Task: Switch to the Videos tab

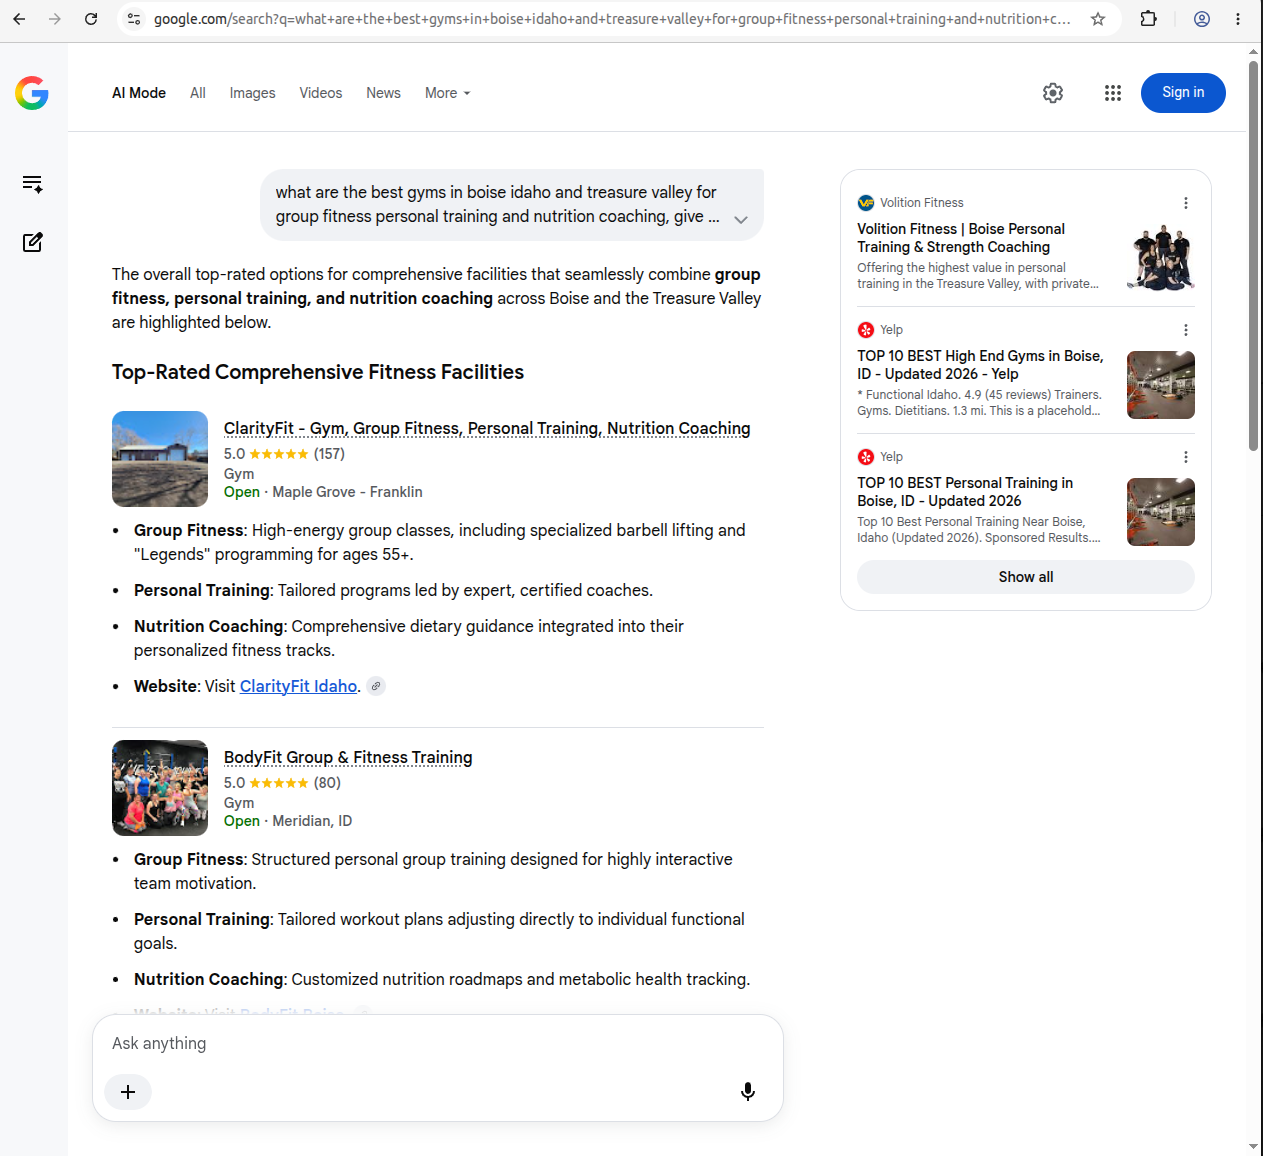Action: click(x=321, y=93)
